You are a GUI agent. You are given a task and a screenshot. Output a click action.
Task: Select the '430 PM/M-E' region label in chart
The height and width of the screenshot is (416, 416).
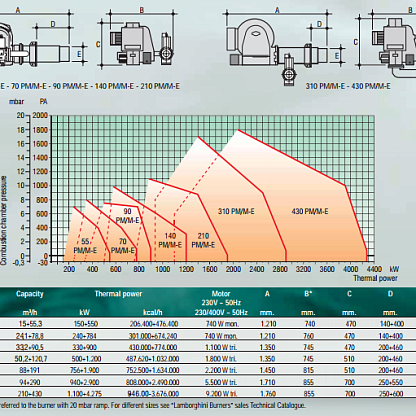coord(310,211)
